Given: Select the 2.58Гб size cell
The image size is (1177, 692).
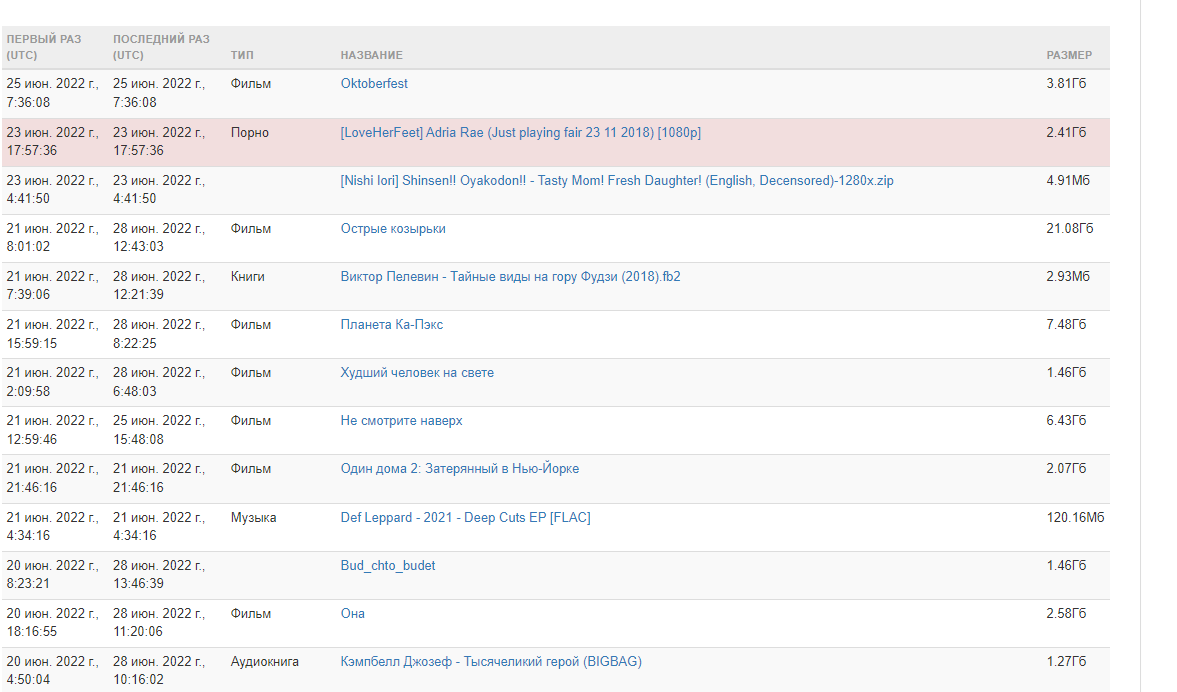Looking at the screenshot, I should [x=1066, y=613].
